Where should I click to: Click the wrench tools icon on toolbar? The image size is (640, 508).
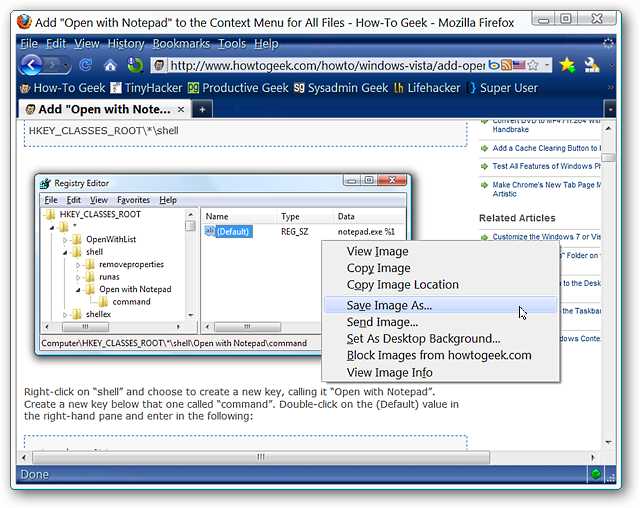click(x=591, y=65)
